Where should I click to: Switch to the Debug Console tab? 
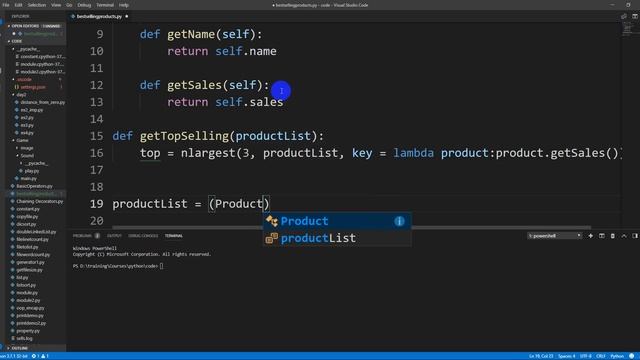[x=143, y=236]
